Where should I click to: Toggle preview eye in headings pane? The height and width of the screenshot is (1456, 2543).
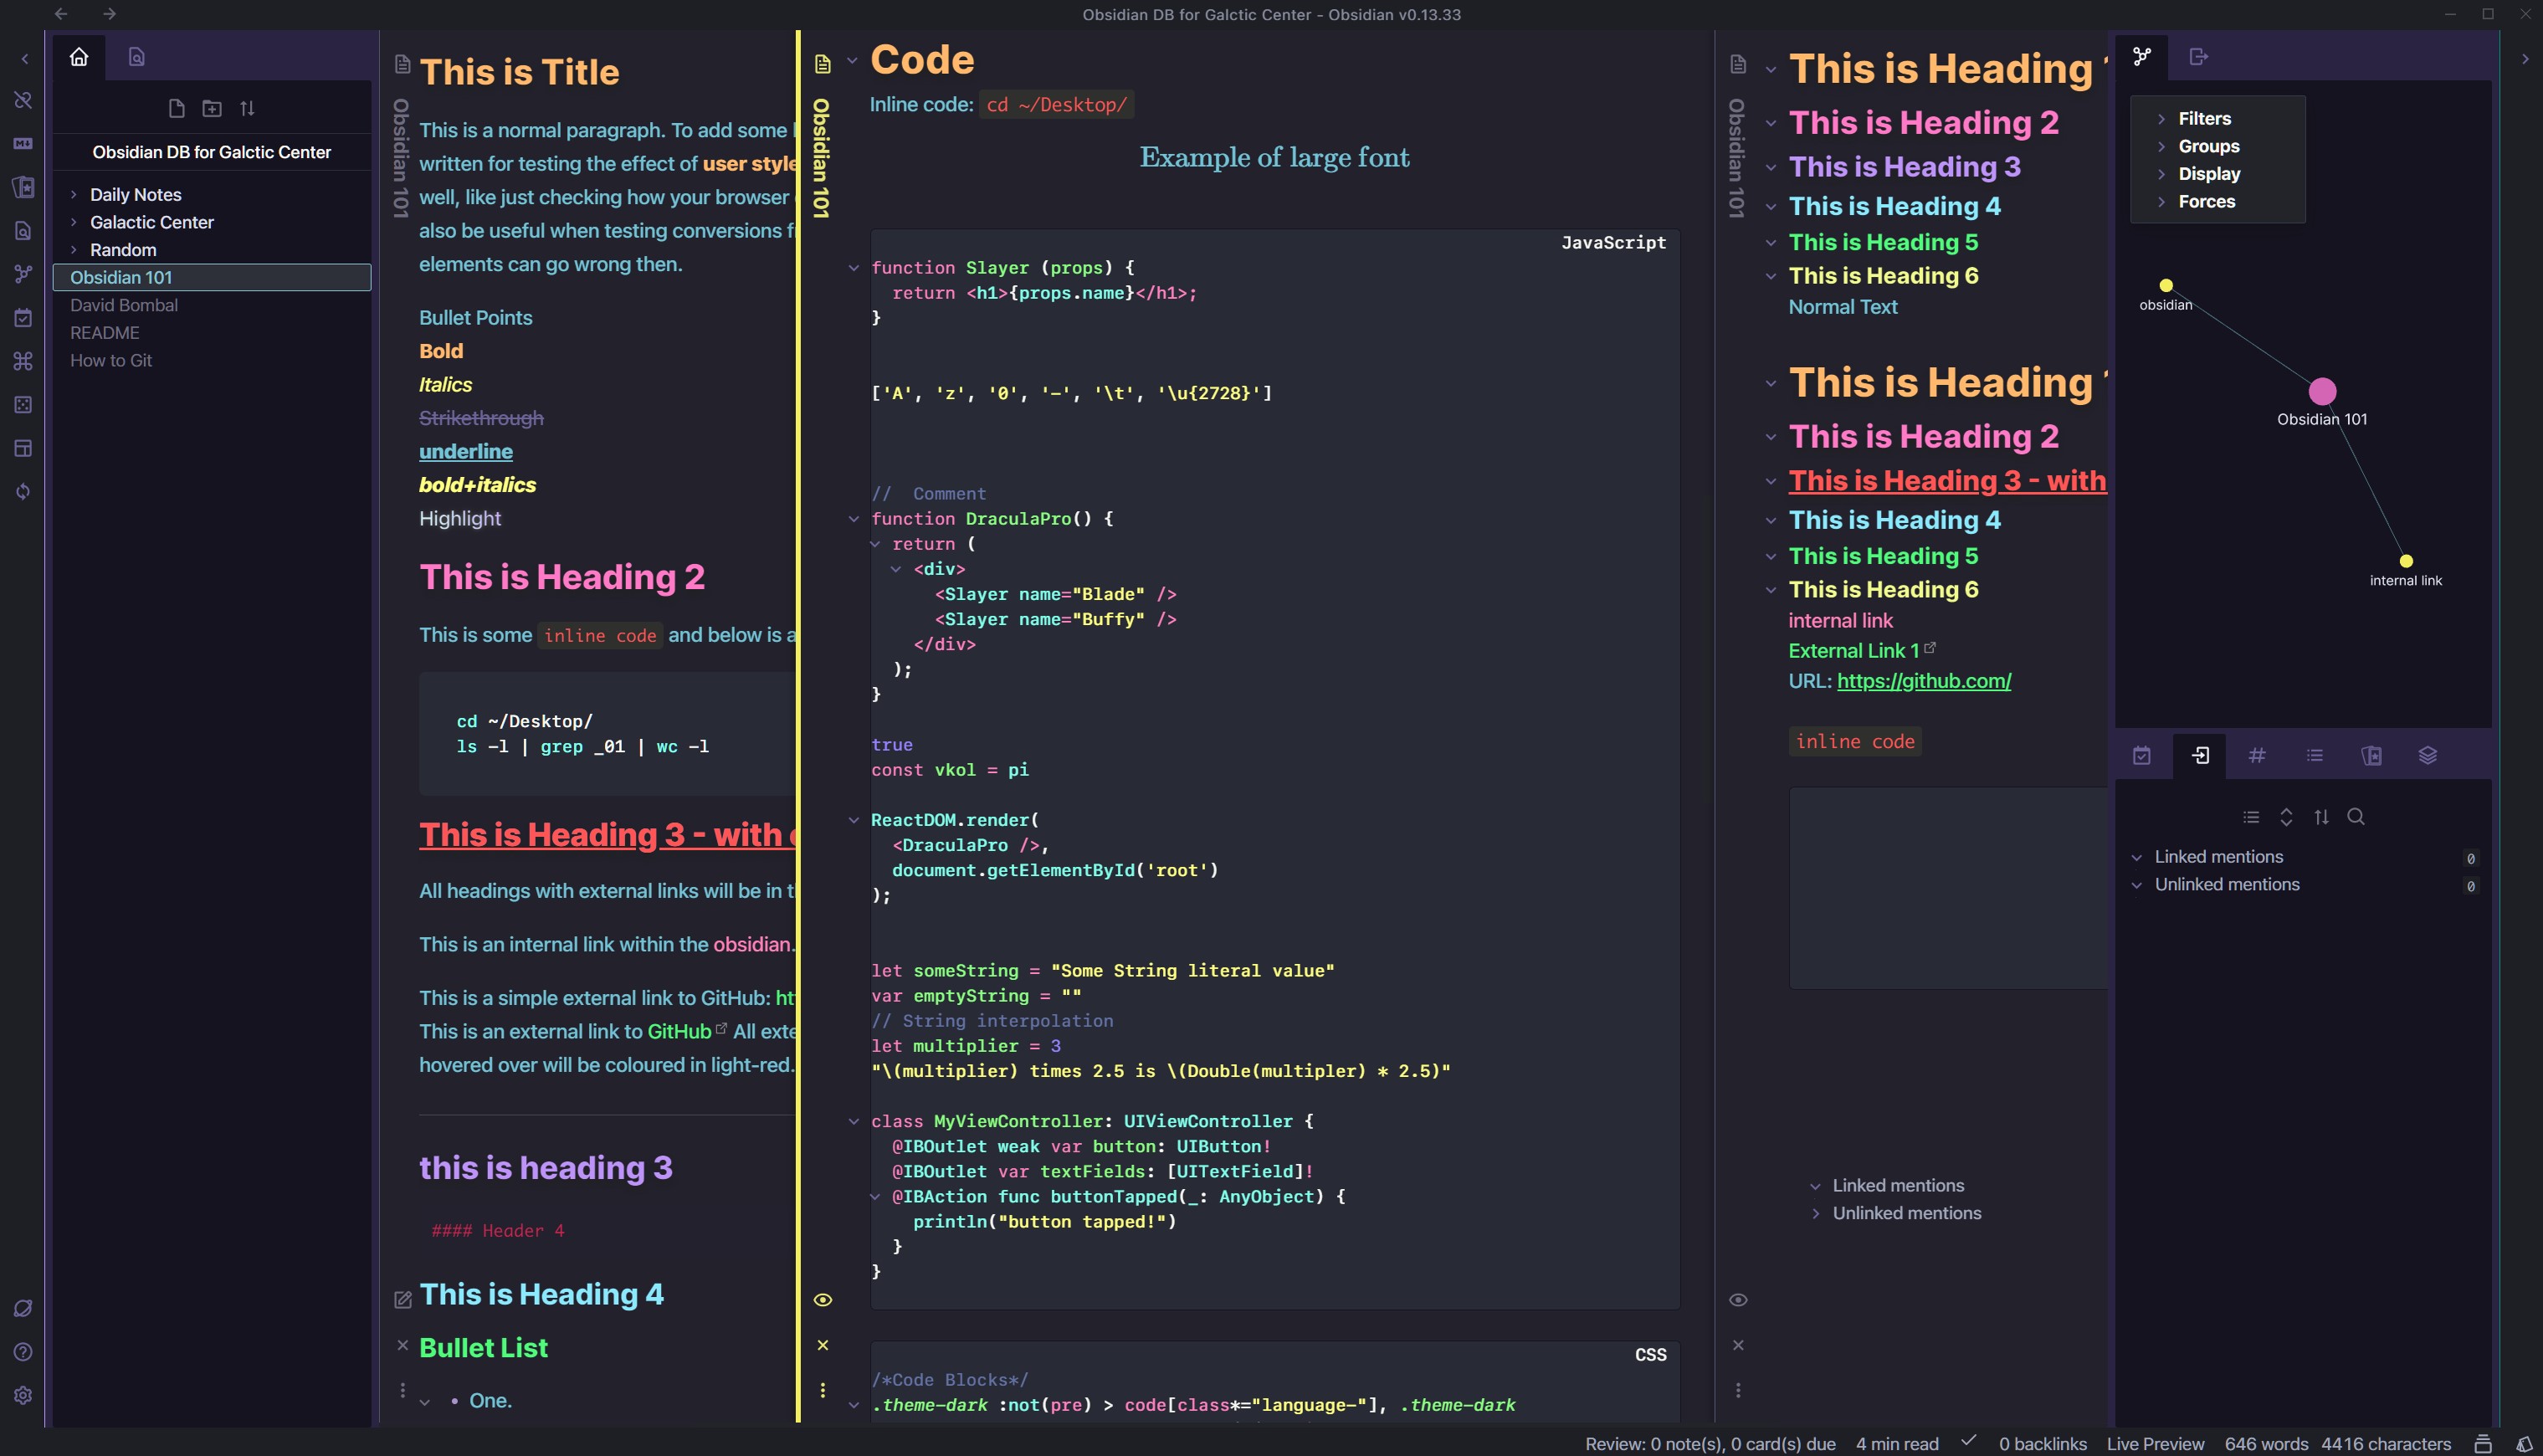(x=1738, y=1300)
